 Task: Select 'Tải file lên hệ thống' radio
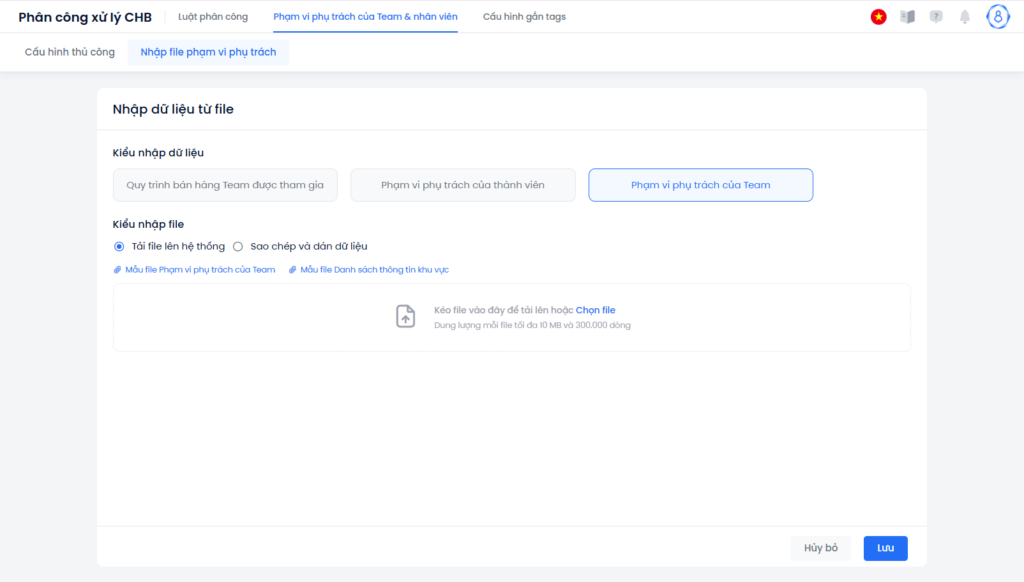[119, 246]
